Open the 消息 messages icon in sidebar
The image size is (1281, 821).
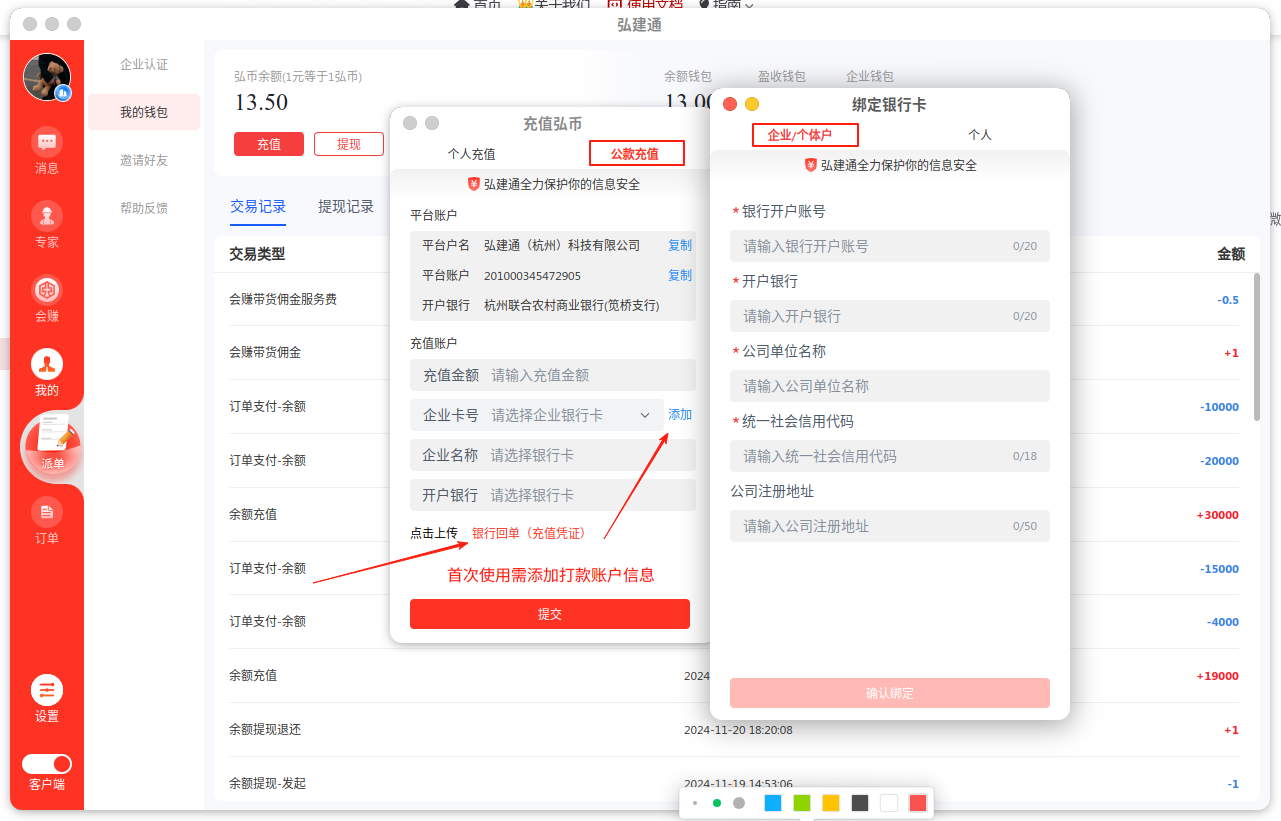pos(47,142)
